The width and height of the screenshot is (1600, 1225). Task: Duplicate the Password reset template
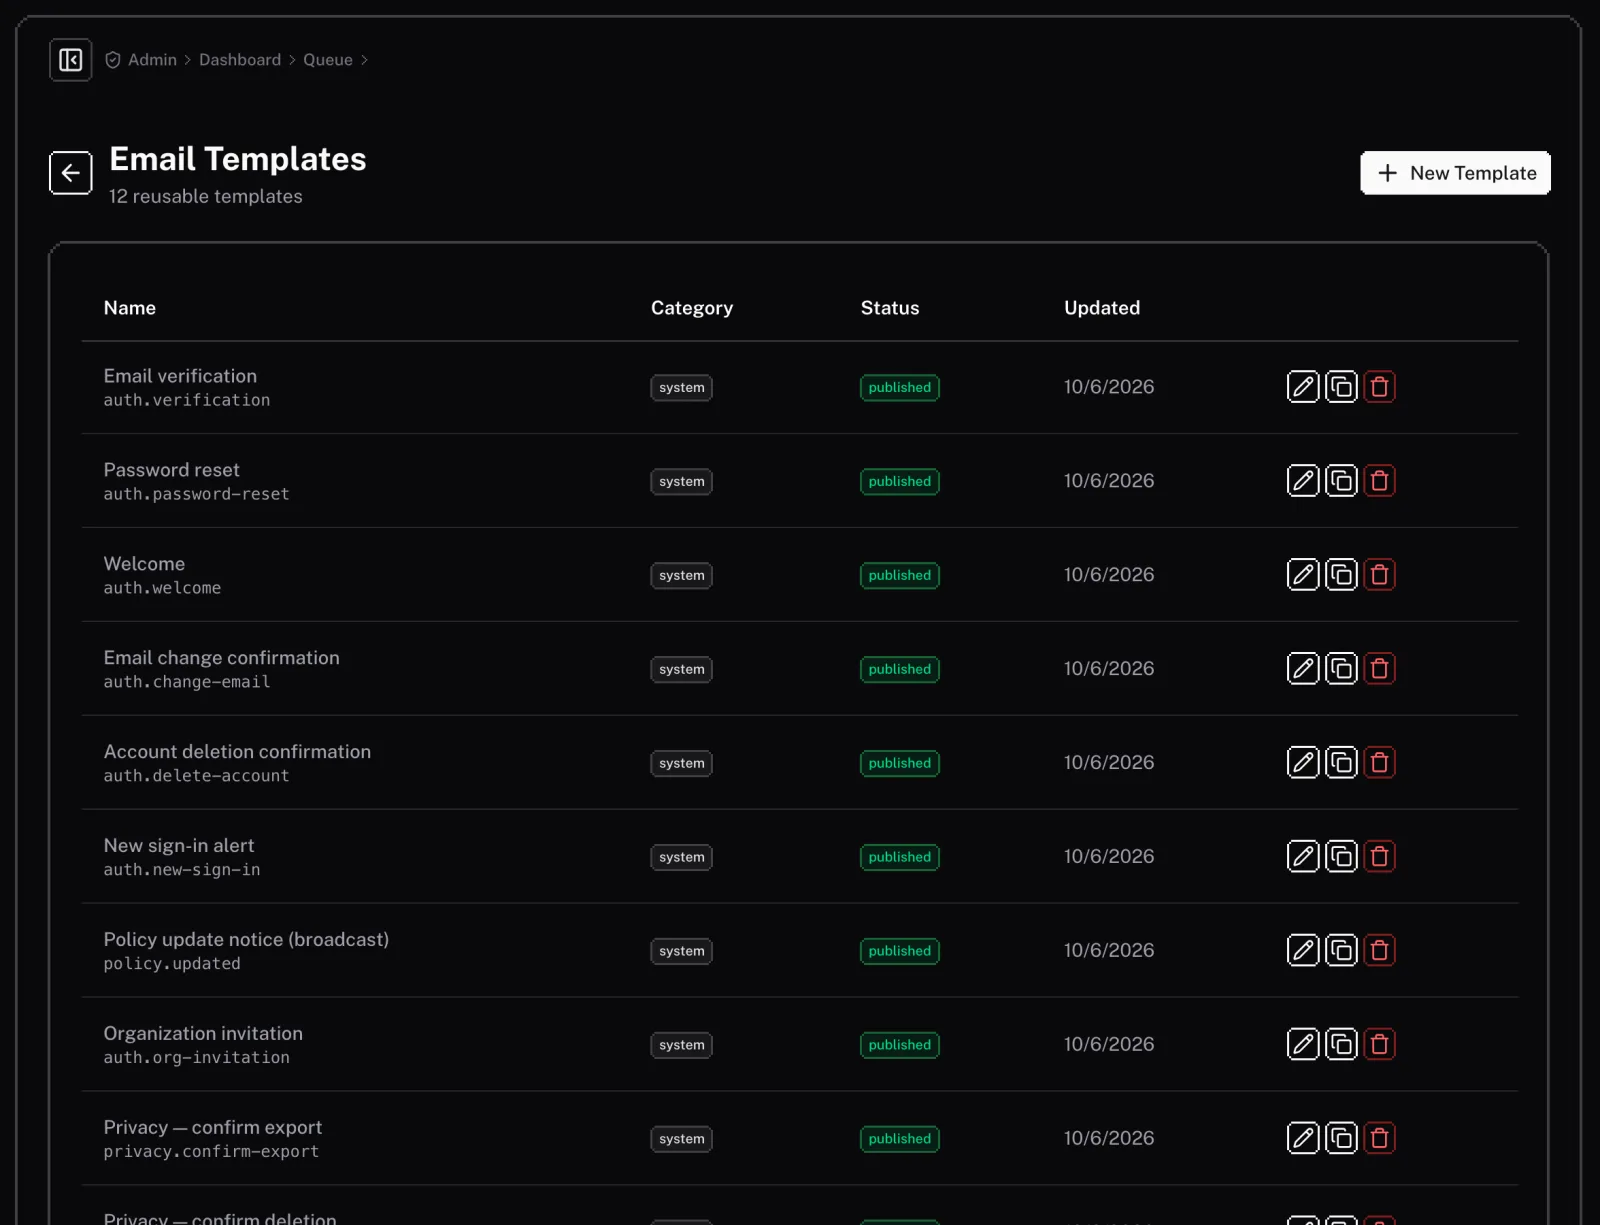point(1341,481)
